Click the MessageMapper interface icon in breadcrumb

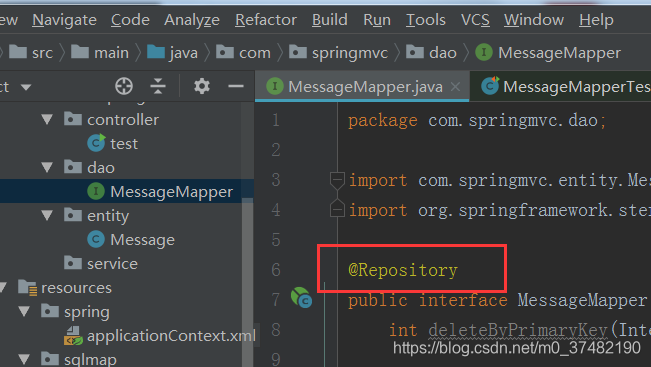point(484,53)
